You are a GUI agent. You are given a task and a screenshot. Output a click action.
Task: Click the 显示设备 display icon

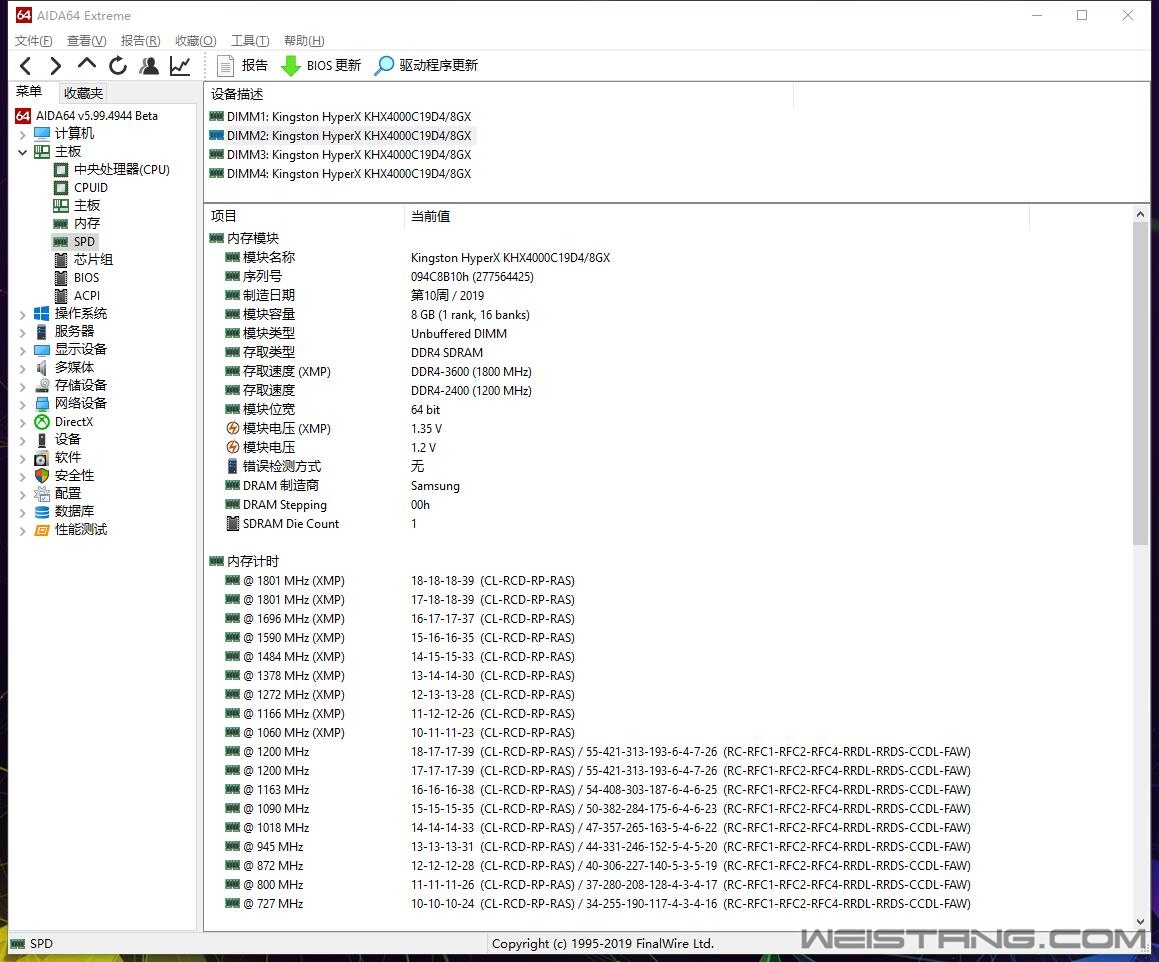click(42, 350)
